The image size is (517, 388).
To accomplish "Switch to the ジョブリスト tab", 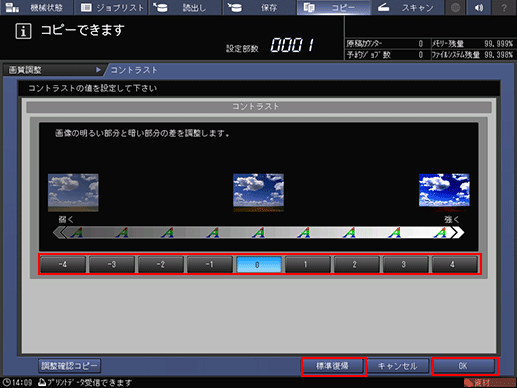I will coord(111,7).
